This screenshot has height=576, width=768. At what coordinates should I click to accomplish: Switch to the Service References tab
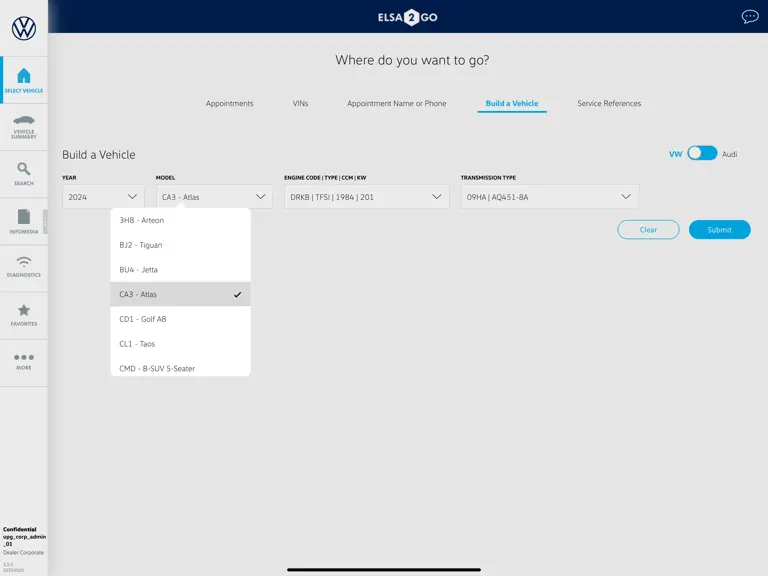tap(609, 103)
